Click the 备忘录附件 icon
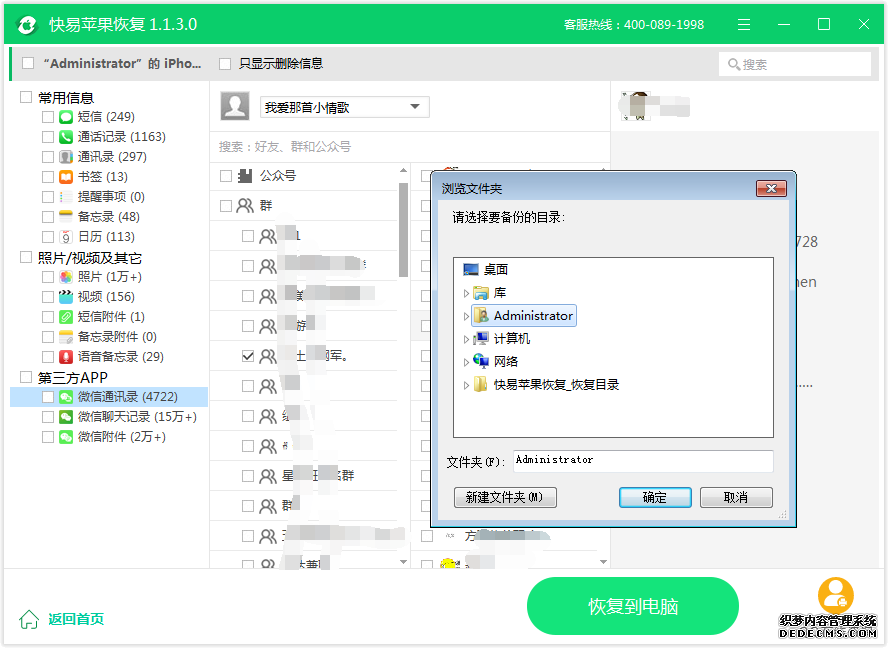 point(66,337)
